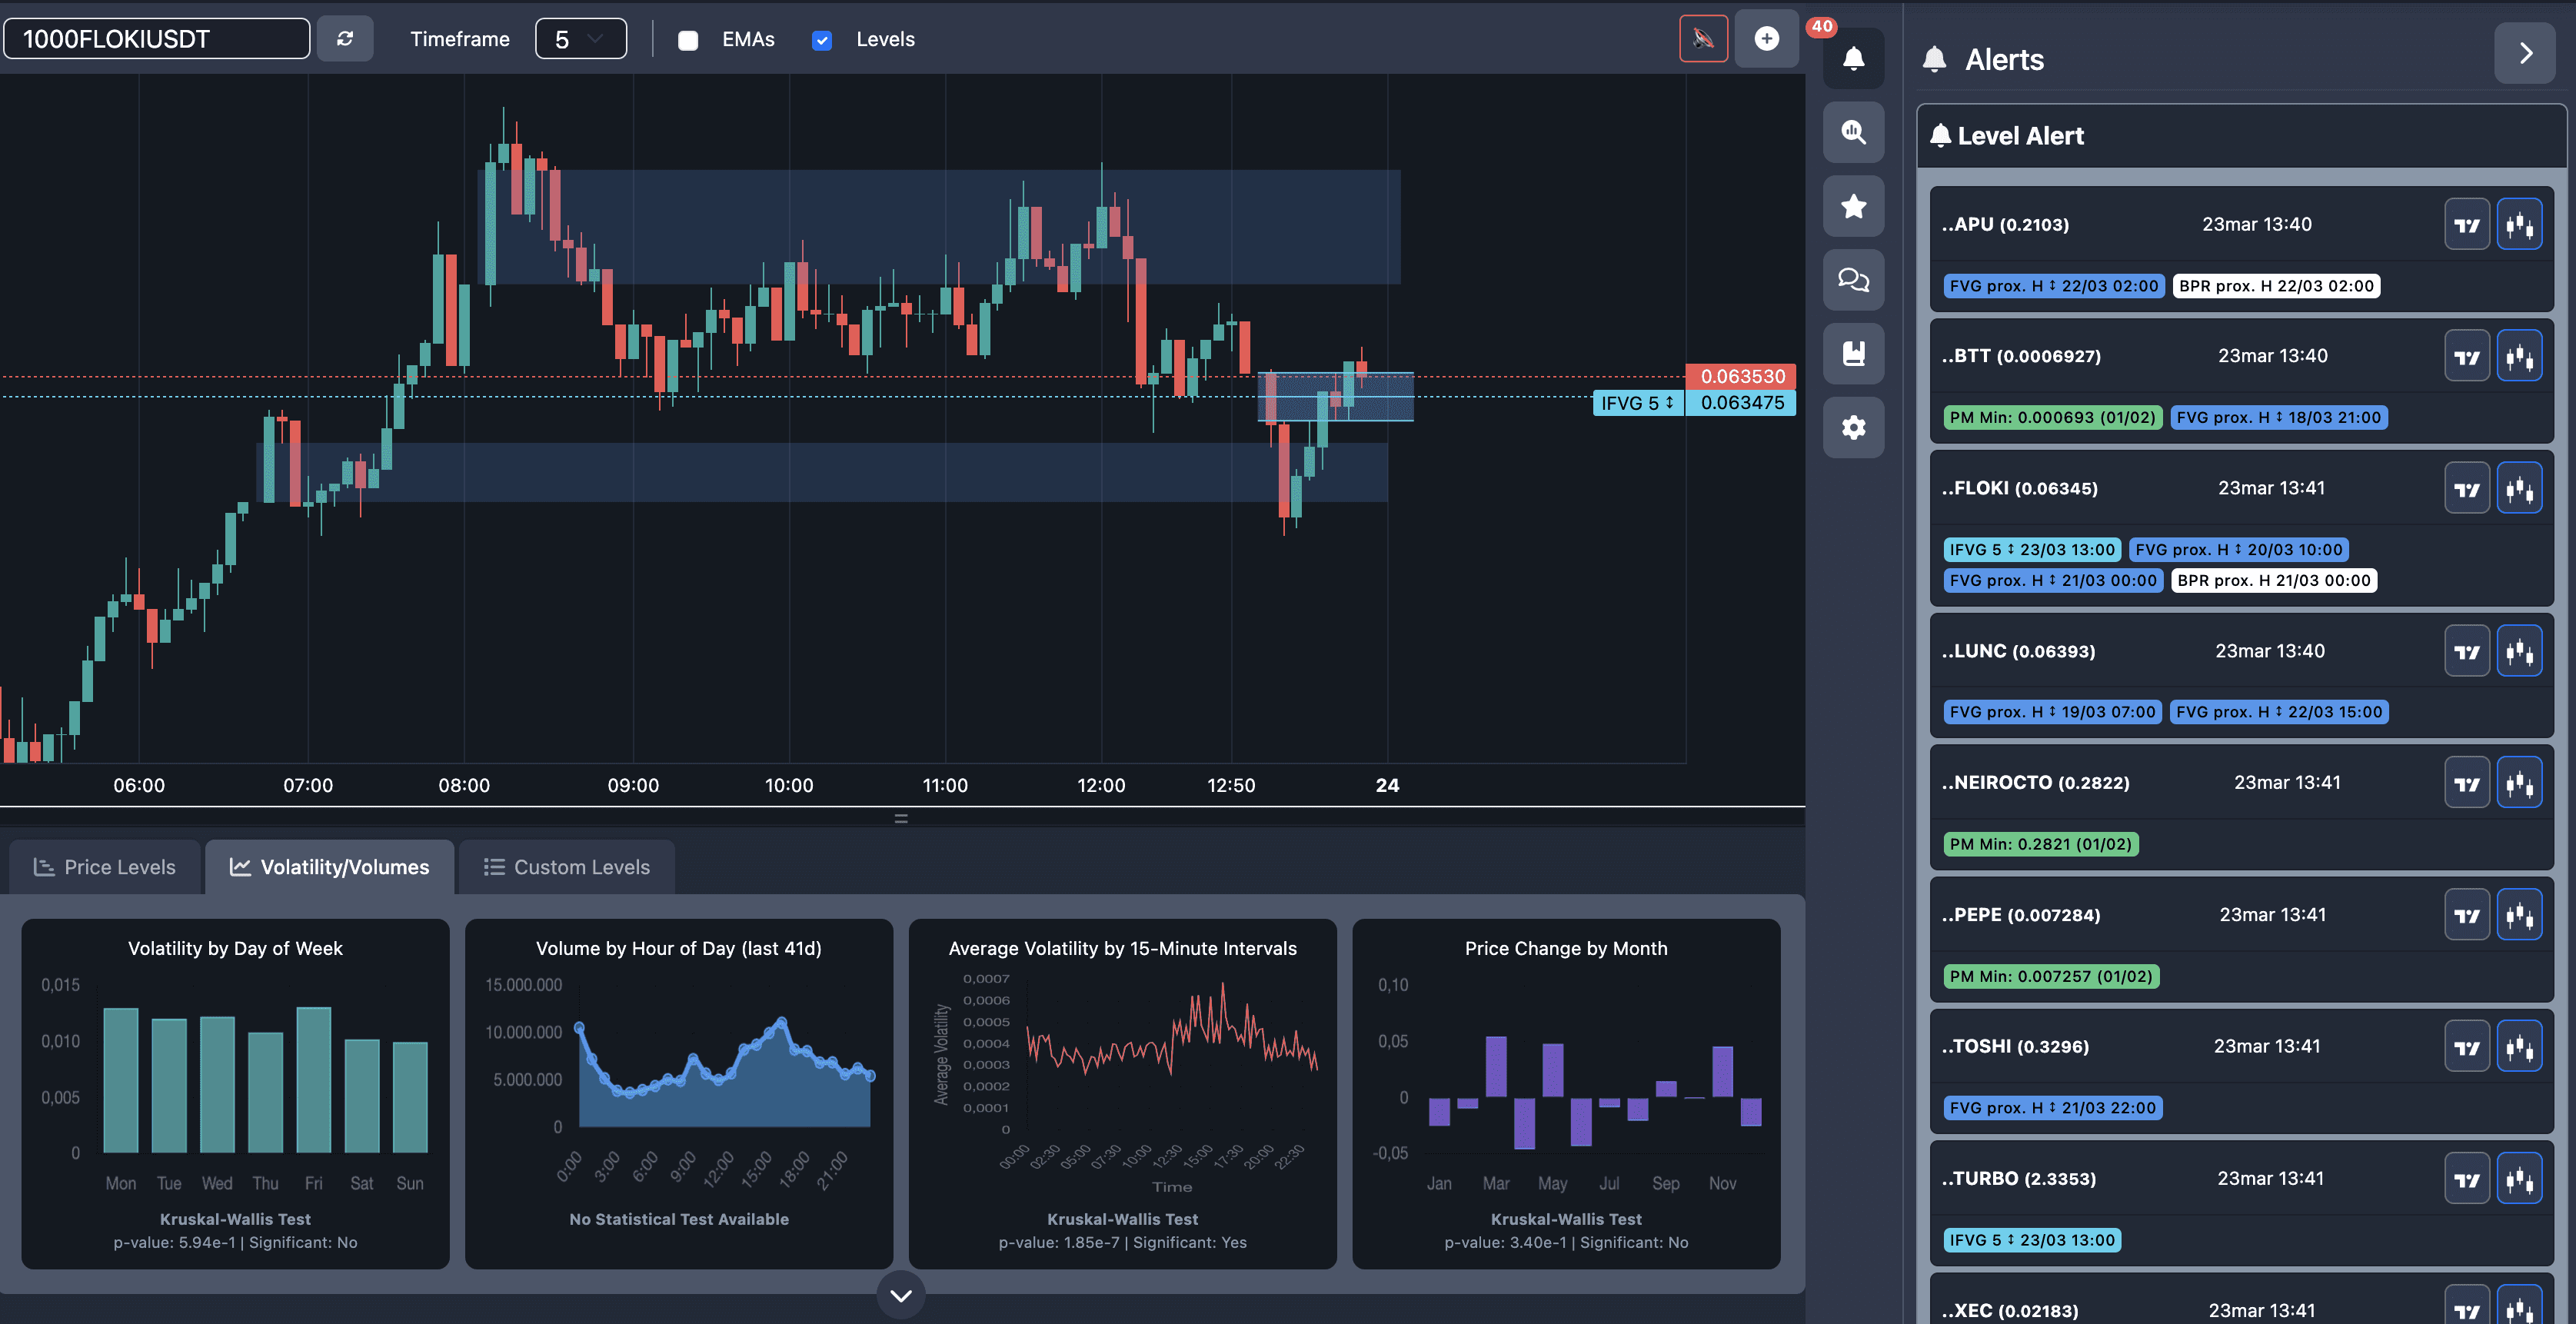
Task: Open PEPE alert in TradingView
Action: (2467, 915)
